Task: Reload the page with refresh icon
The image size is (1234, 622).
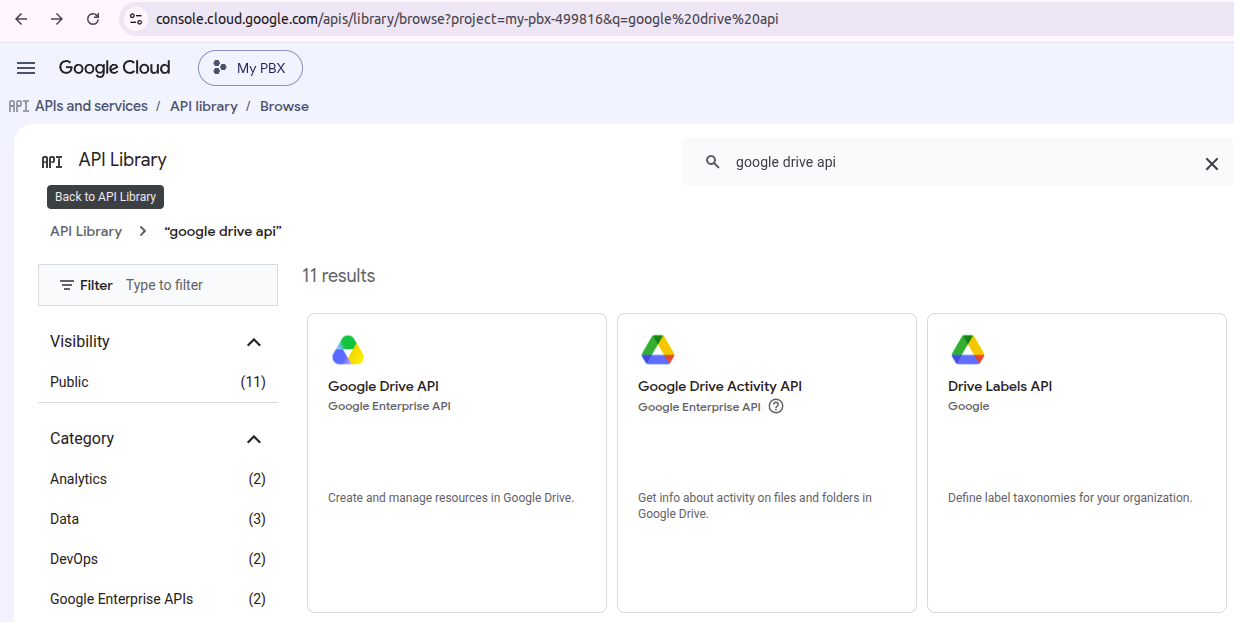Action: click(93, 19)
